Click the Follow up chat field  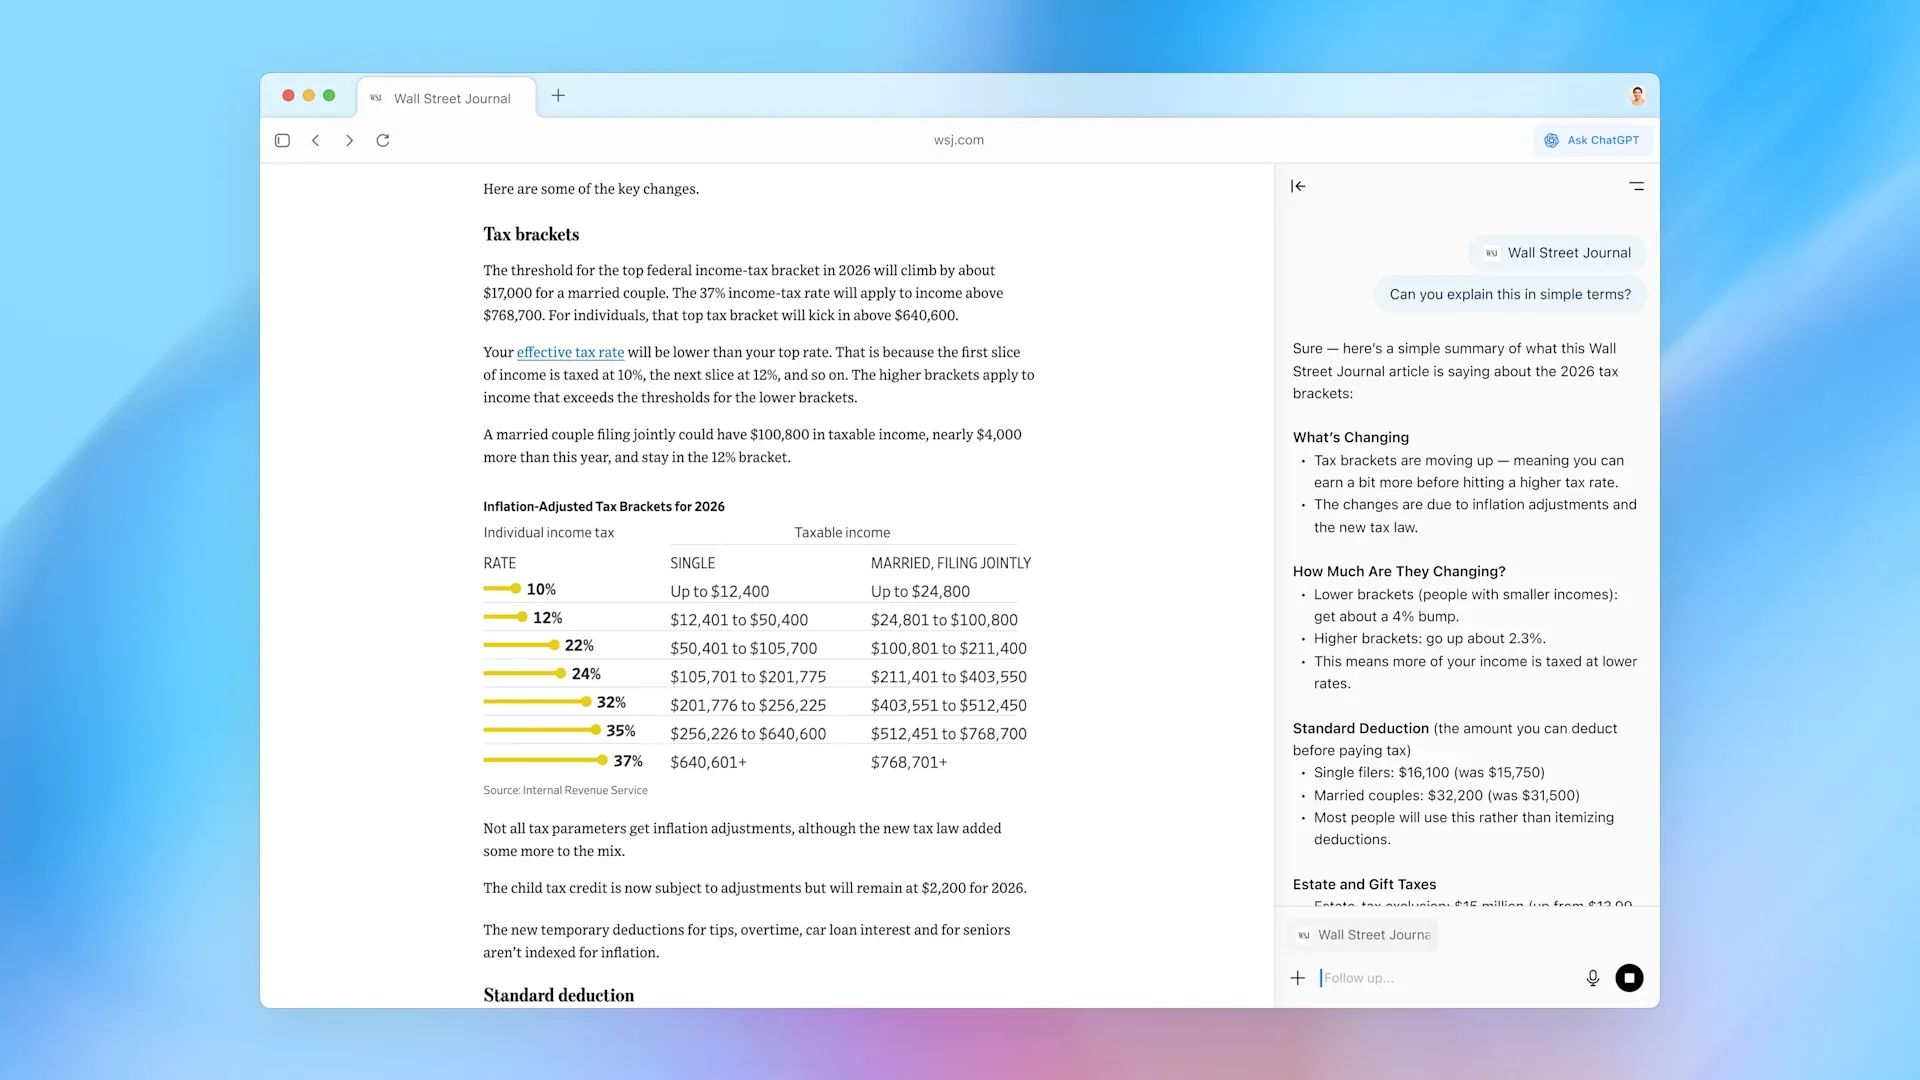click(1420, 978)
